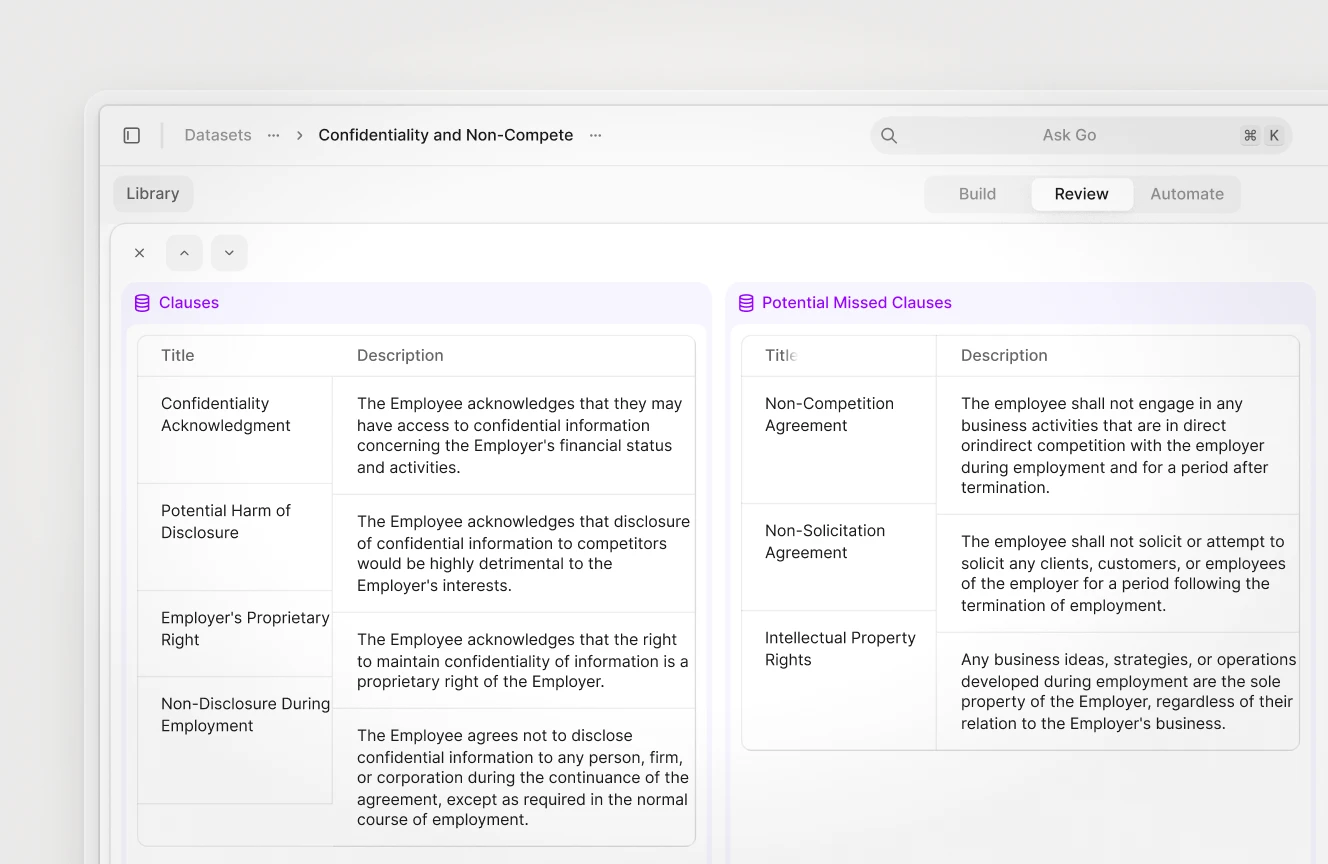This screenshot has width=1328, height=864.
Task: Click the K shortcut key badge
Action: [1274, 135]
